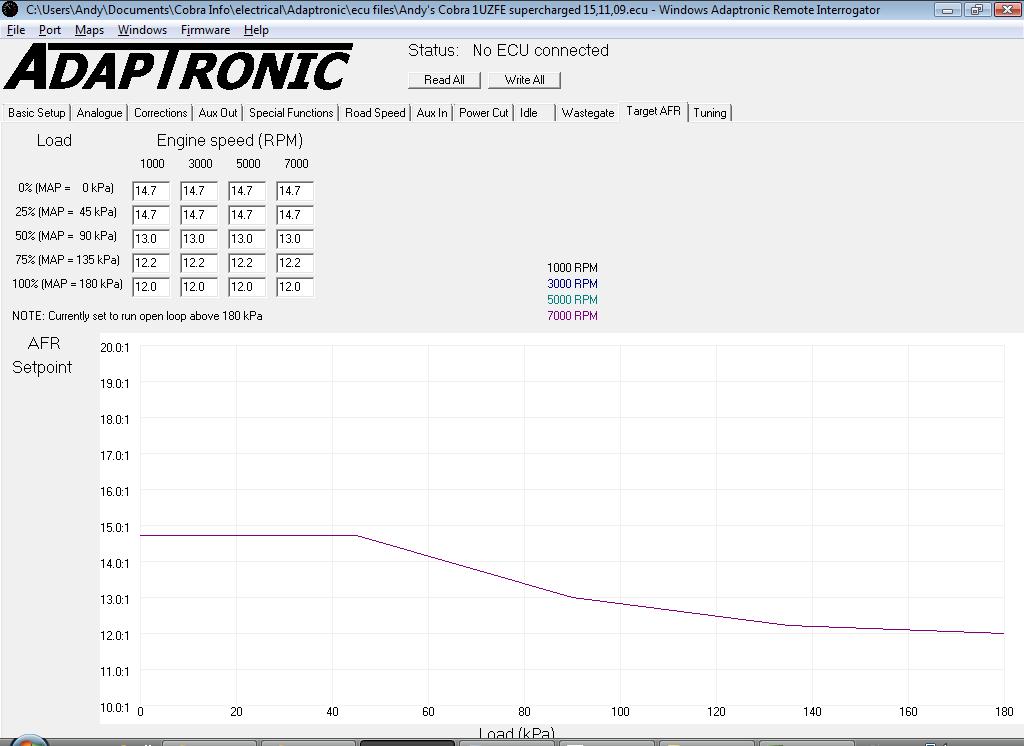1024x746 pixels.
Task: Click the Engine speed (RPM) heading
Action: coord(230,141)
